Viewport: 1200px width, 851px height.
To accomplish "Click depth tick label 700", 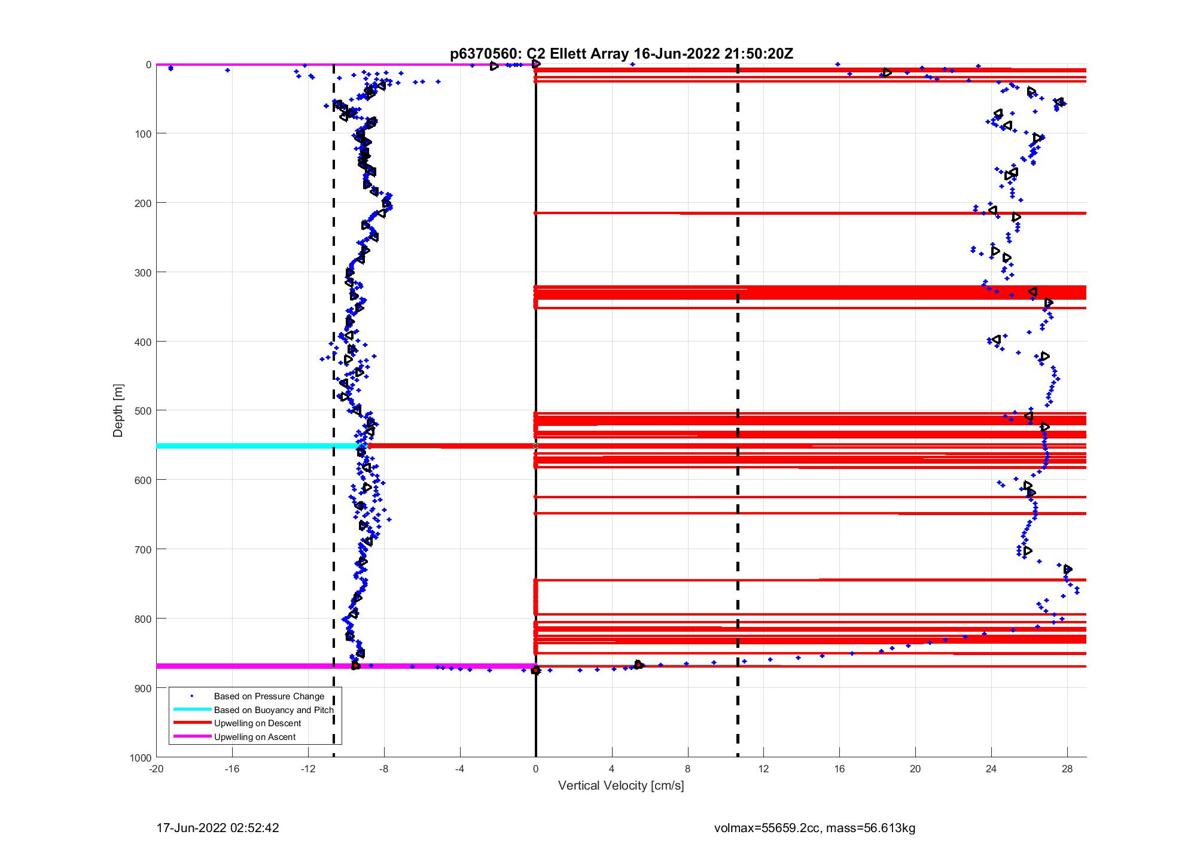I will tap(142, 549).
